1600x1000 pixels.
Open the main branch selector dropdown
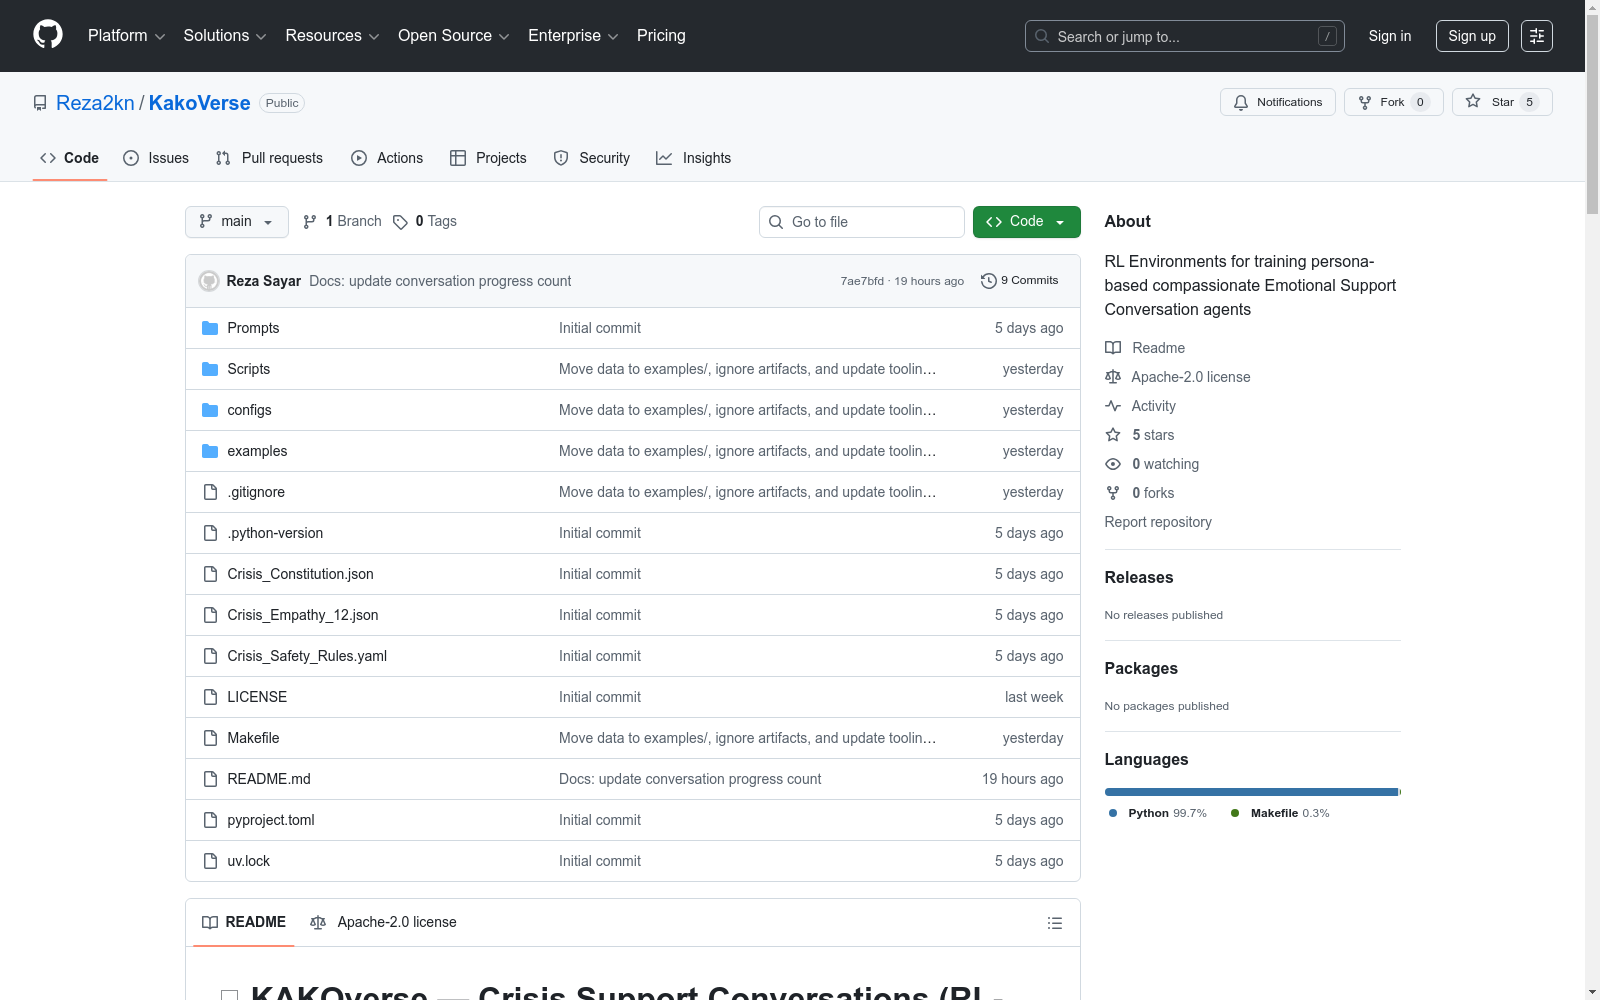(237, 222)
